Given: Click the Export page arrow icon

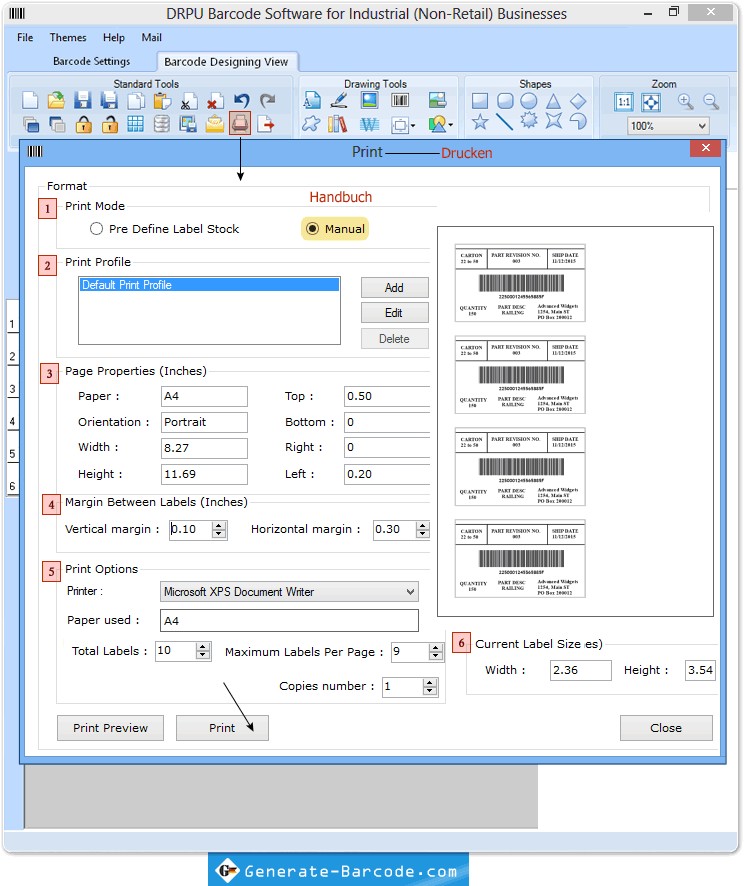Looking at the screenshot, I should click(266, 124).
